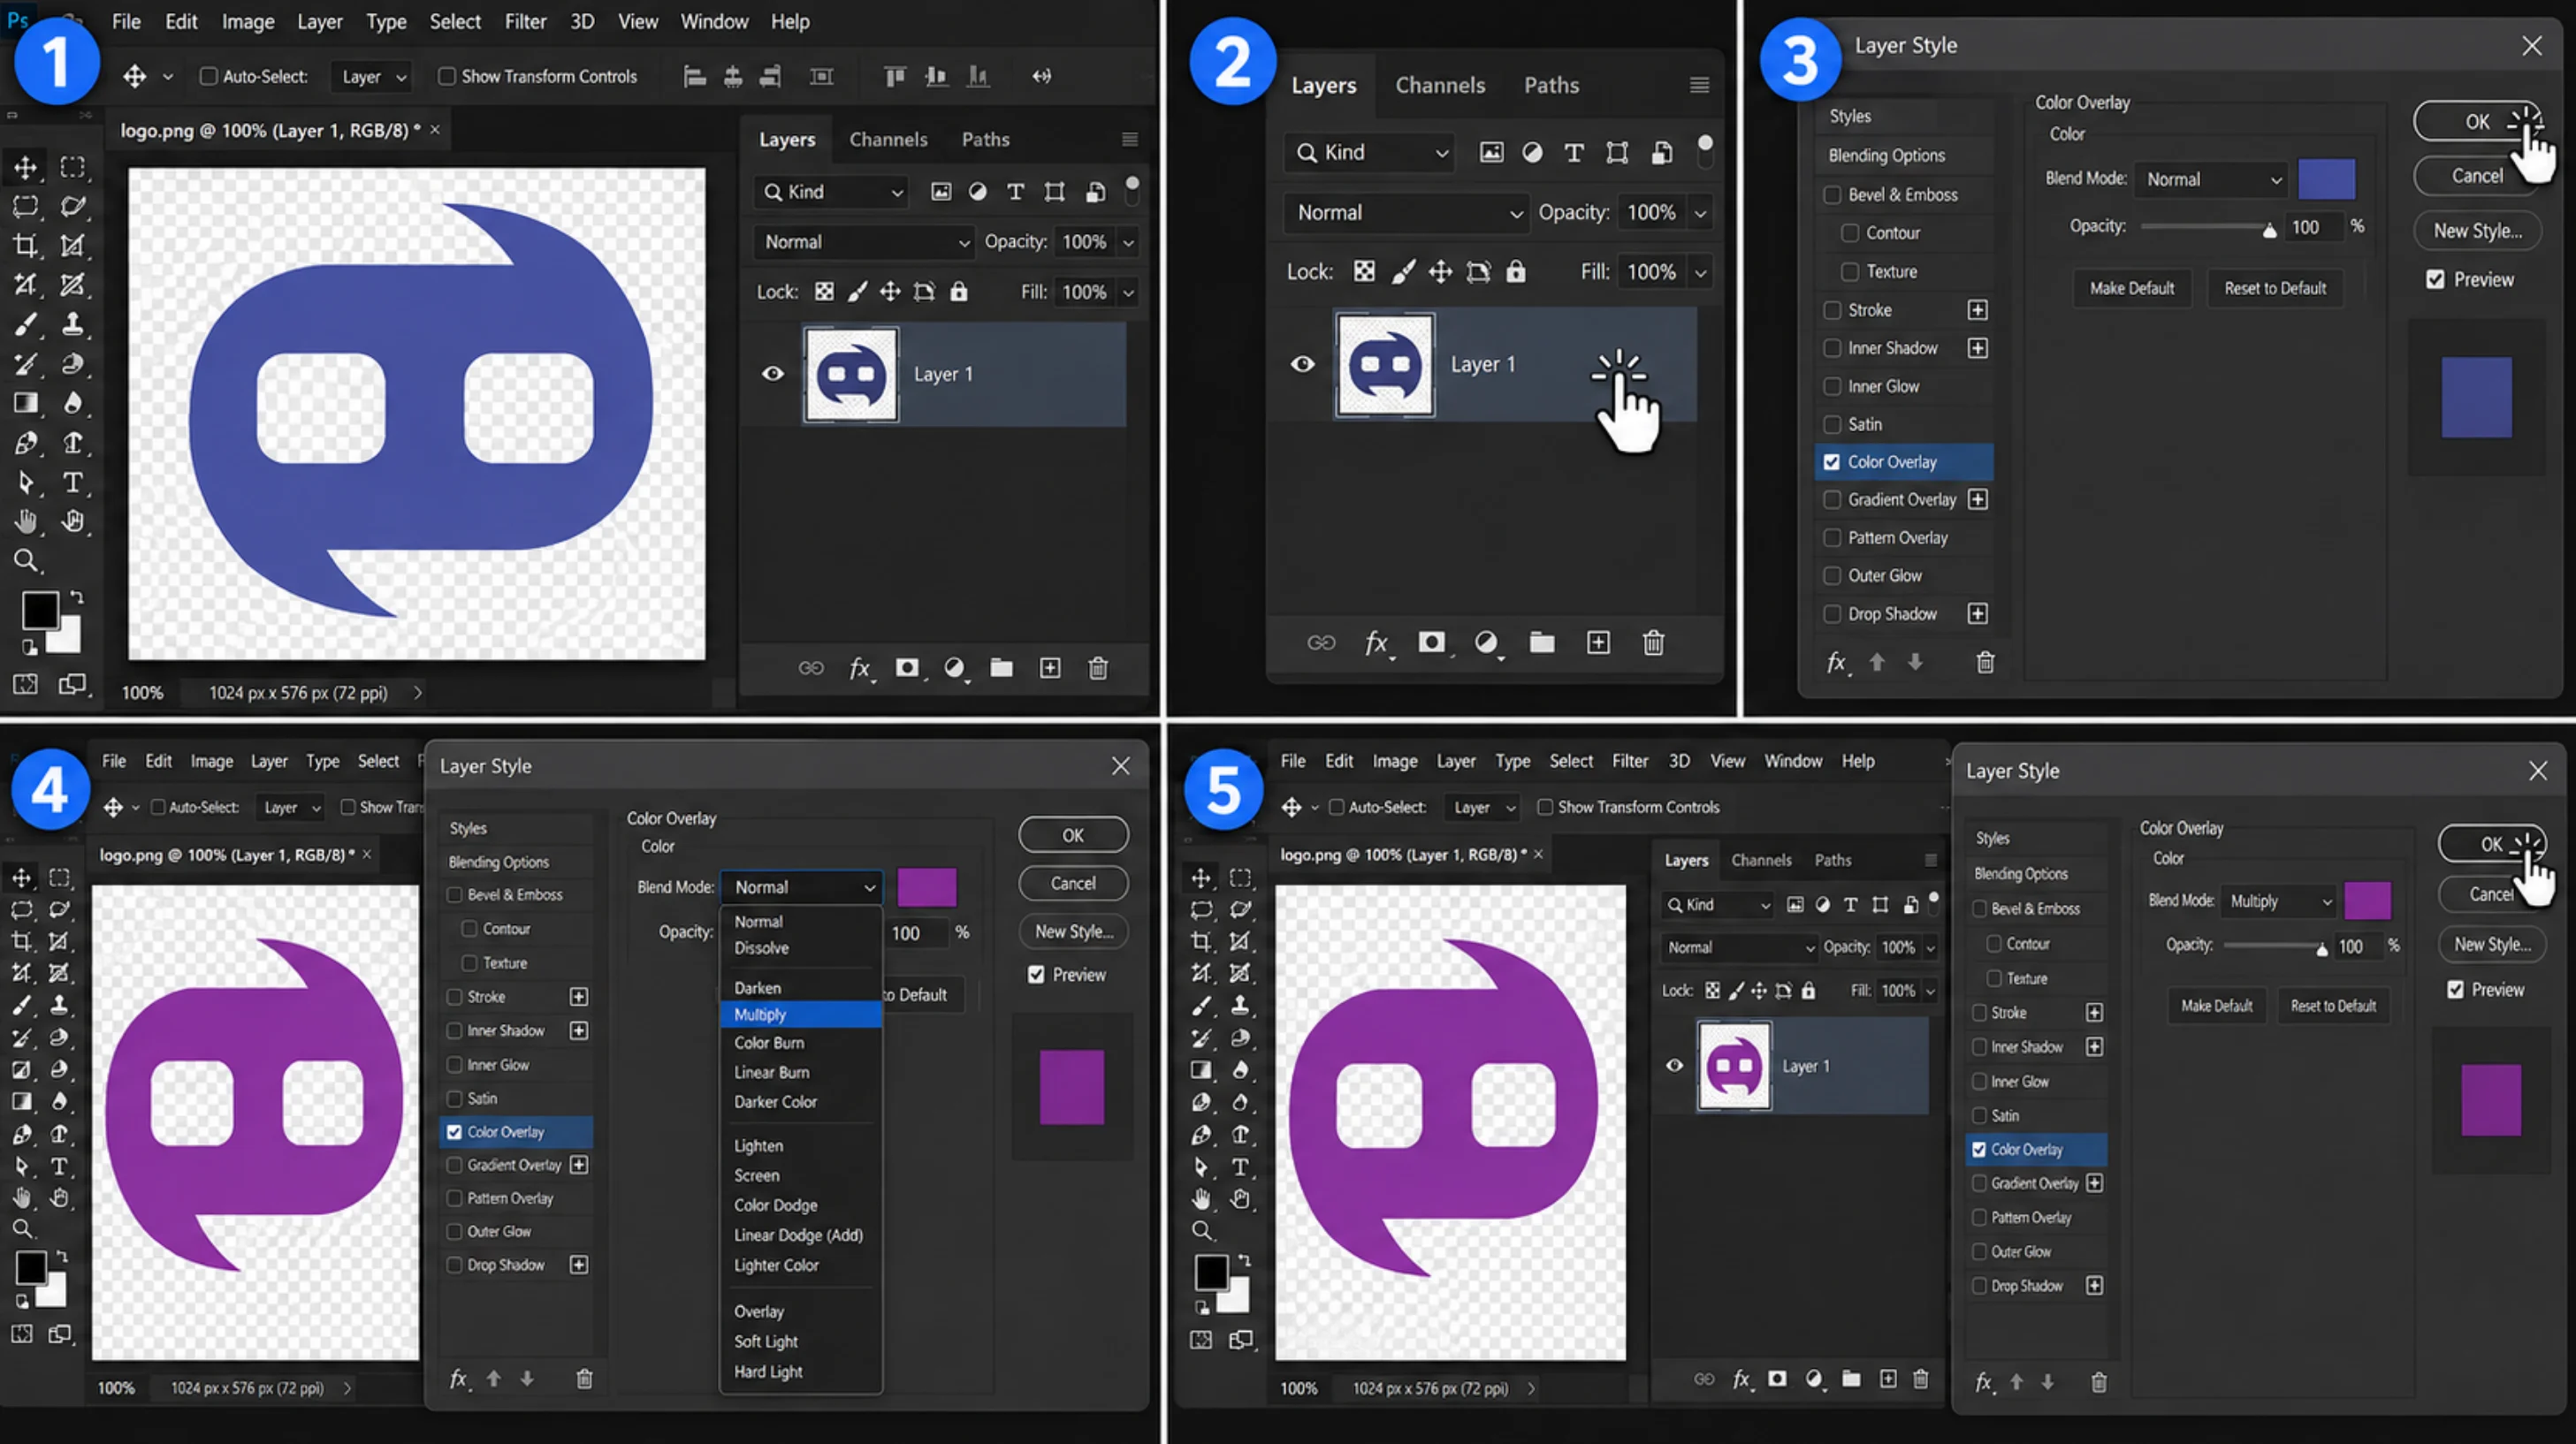Open the Filter menu in step 1 window
Screen dimensions: 2576x1444
(525, 21)
